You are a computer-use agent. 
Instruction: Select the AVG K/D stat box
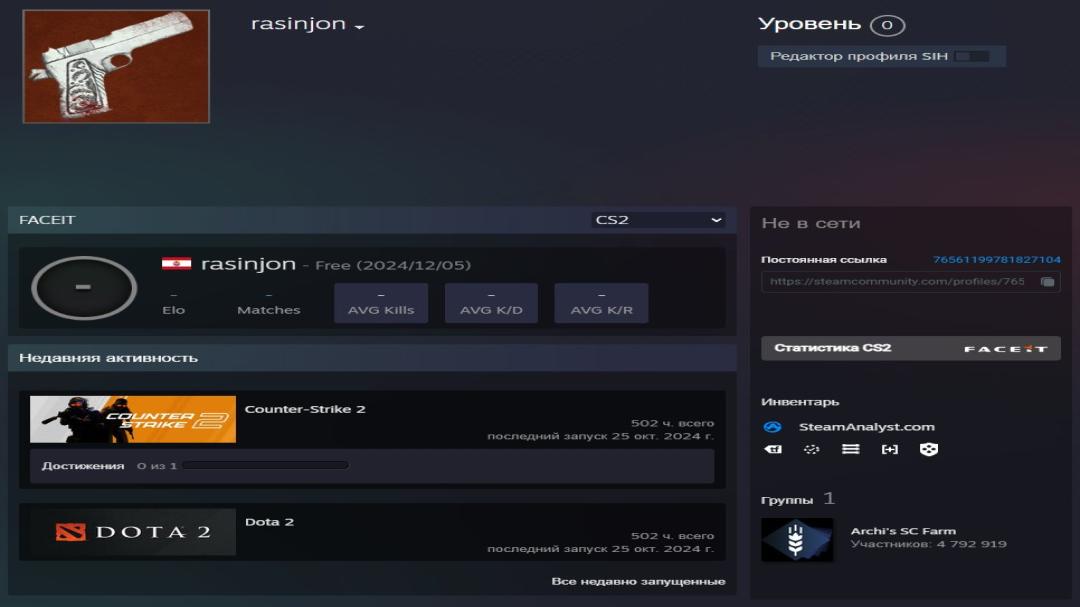(491, 302)
